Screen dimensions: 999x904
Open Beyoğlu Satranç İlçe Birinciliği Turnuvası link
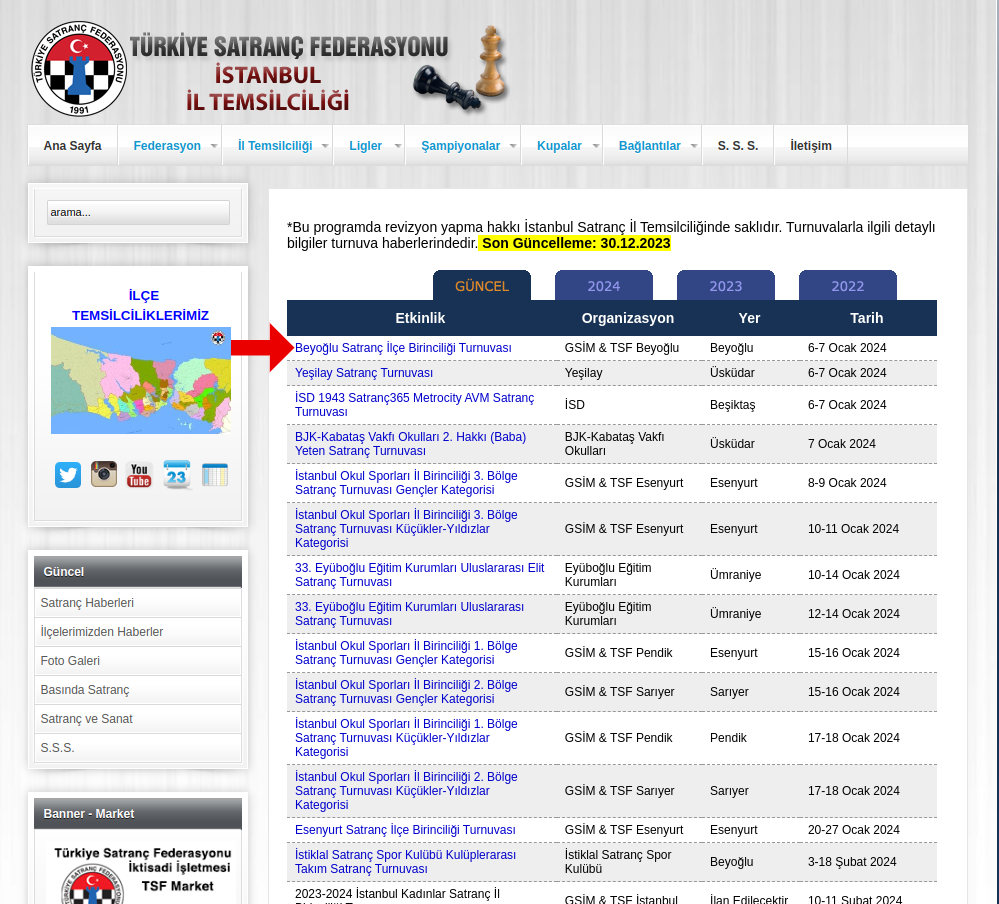(403, 348)
